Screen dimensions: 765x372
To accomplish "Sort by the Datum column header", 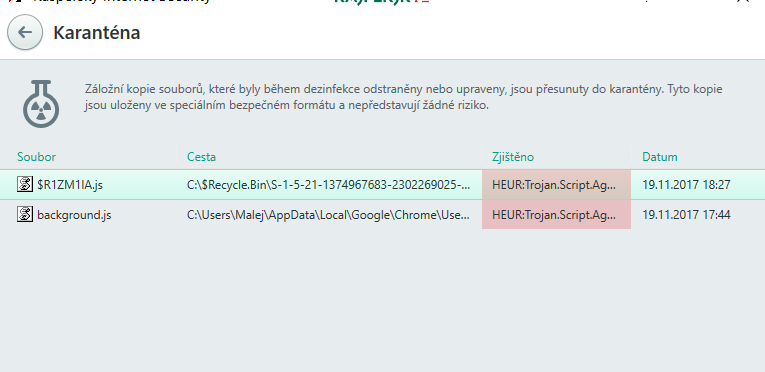I will [660, 157].
